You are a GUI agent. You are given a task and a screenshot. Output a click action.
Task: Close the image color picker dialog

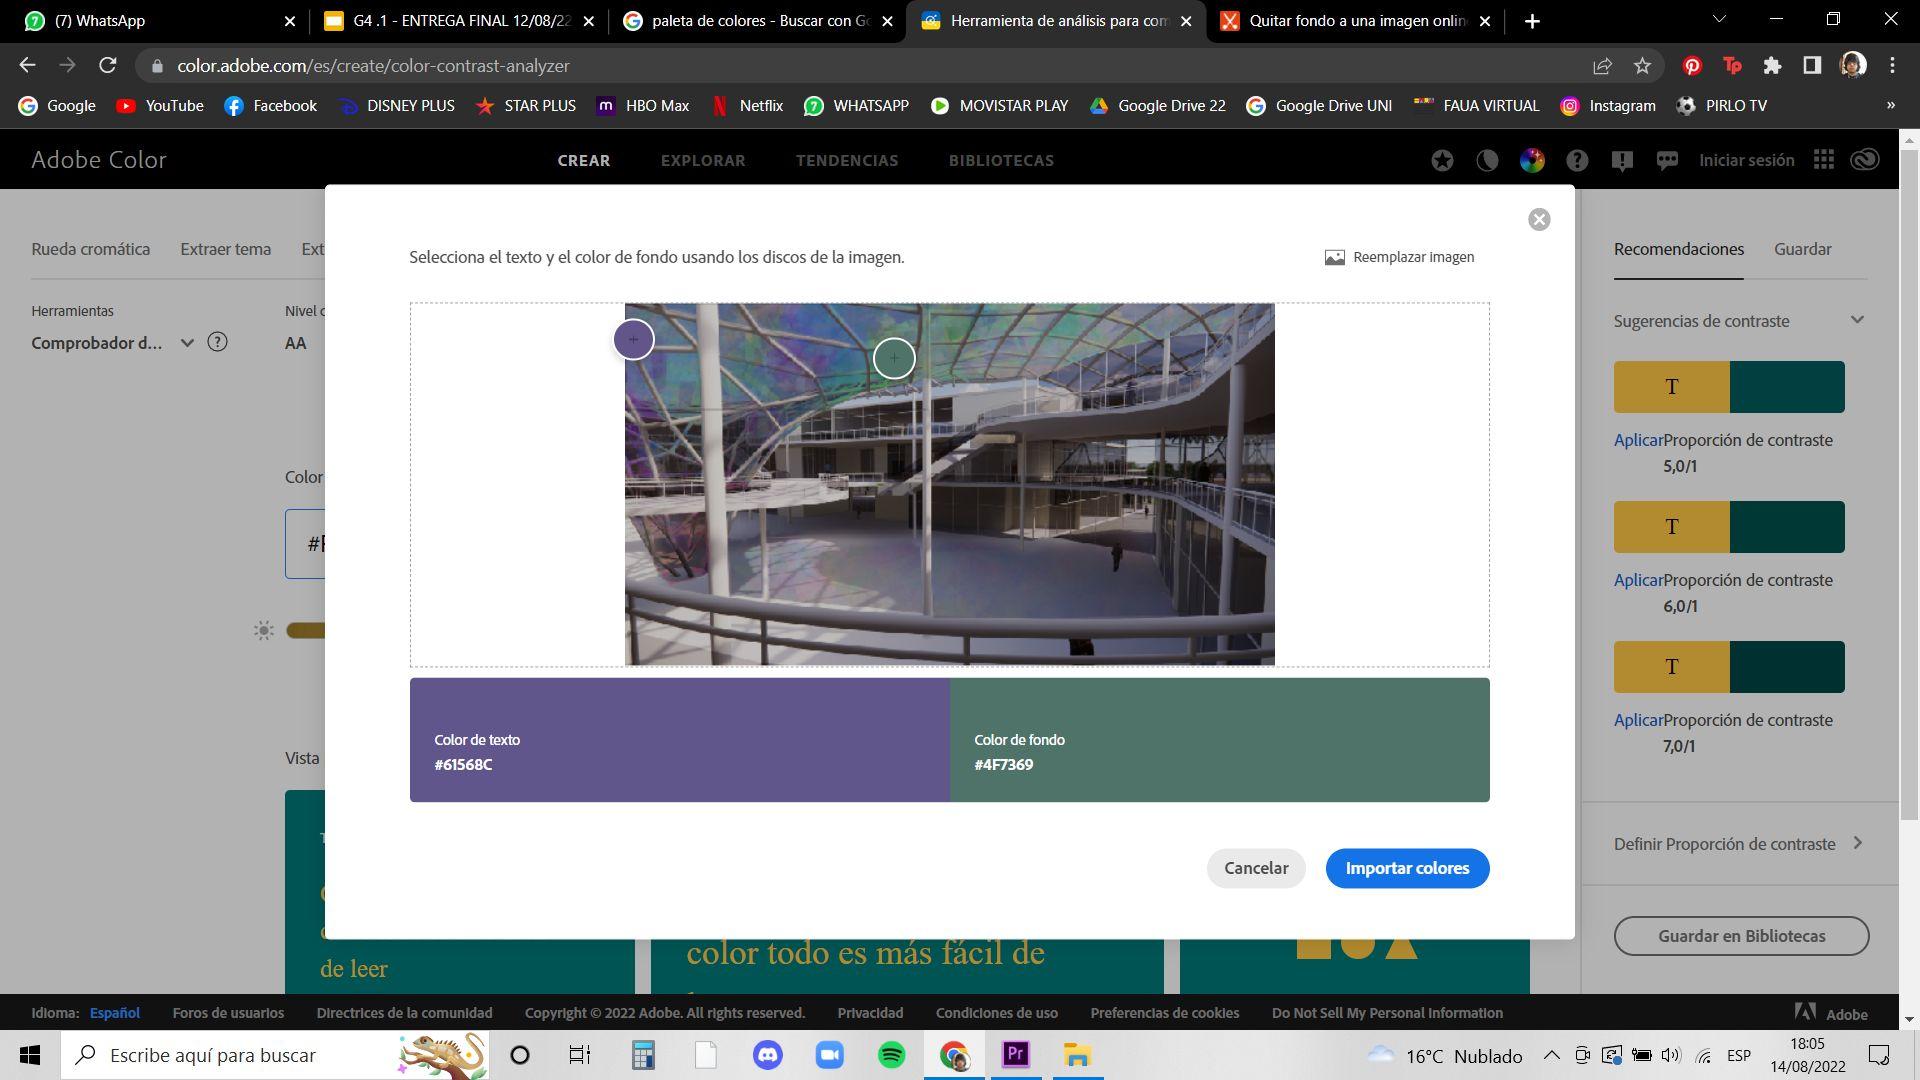tap(1539, 220)
